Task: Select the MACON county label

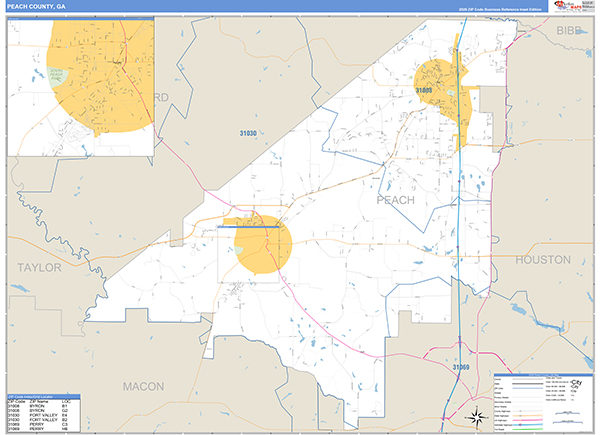Action: coord(143,386)
